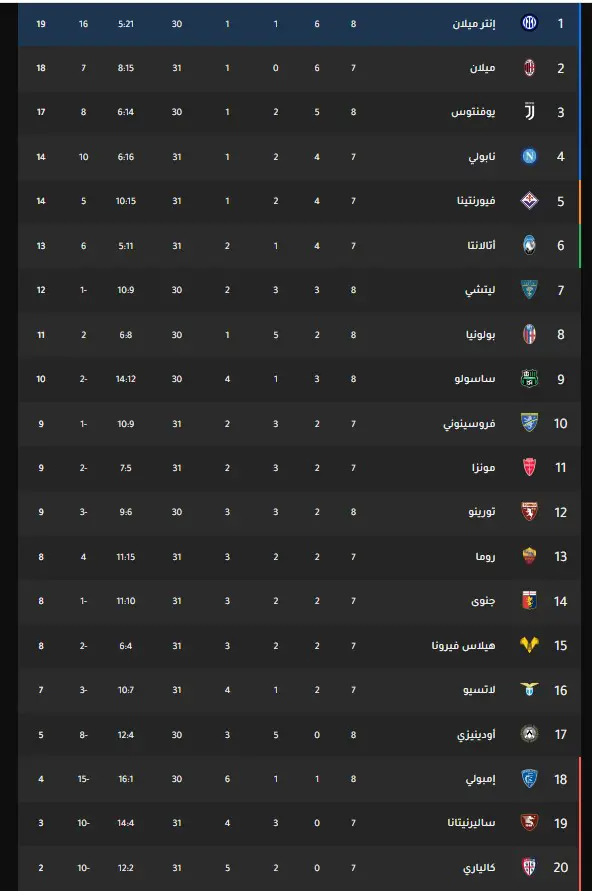Screen dimensions: 592x891
Task: Click the أودينيزي team name
Action: 476,735
